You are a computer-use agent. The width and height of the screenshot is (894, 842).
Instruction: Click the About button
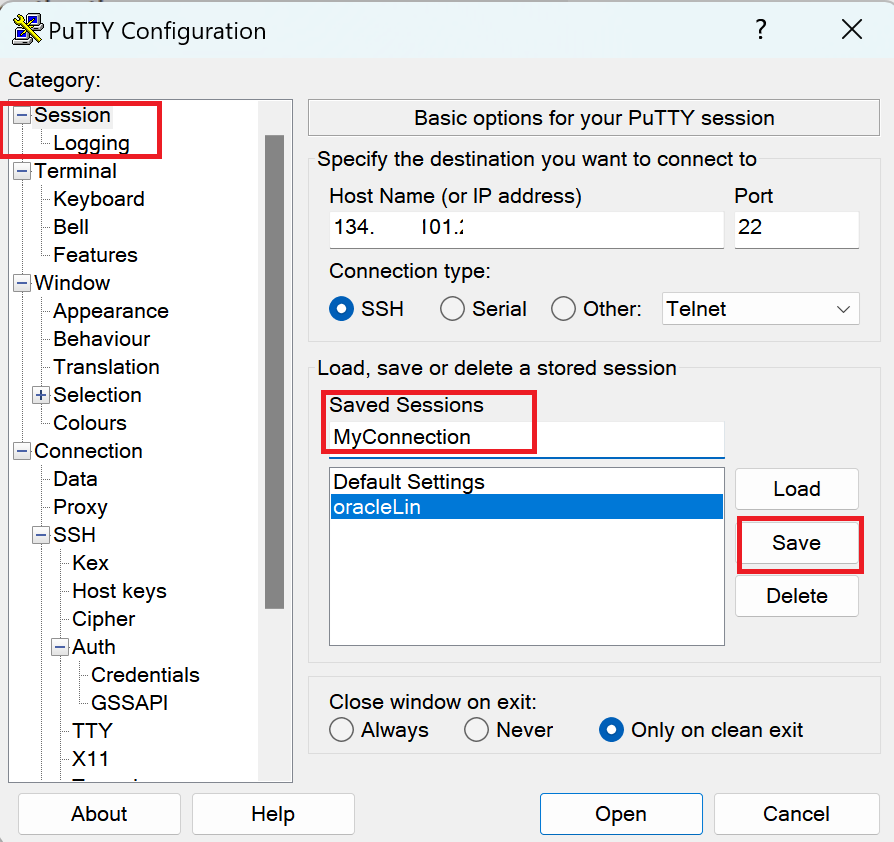[99, 813]
